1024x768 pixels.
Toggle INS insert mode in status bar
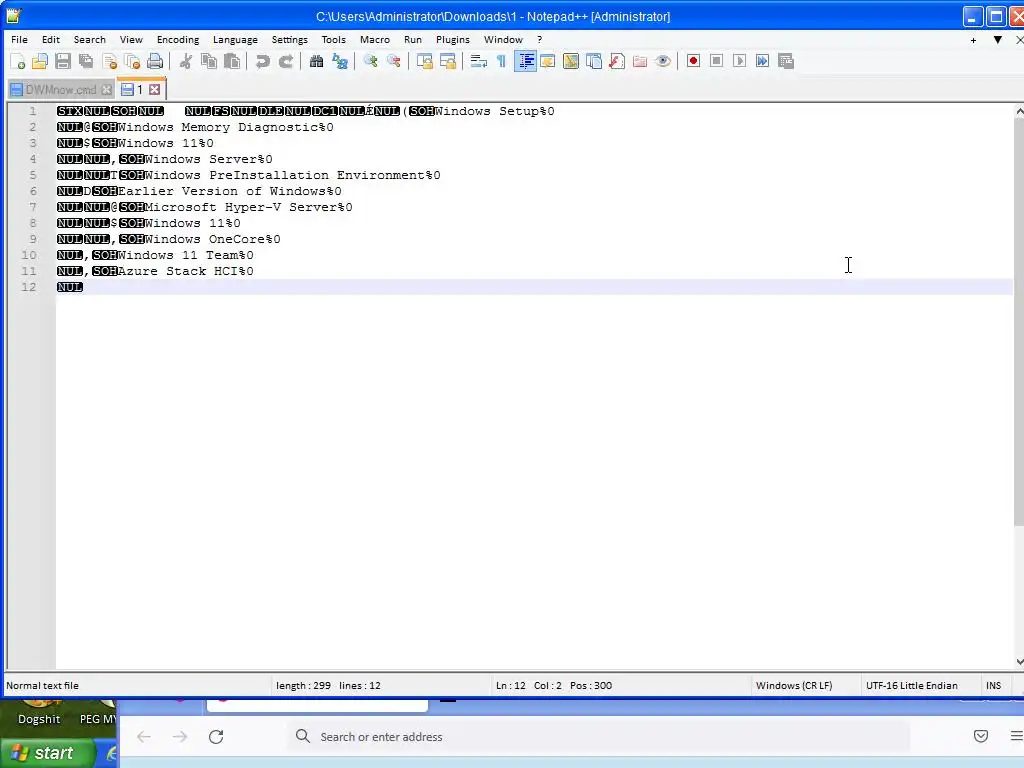point(993,685)
